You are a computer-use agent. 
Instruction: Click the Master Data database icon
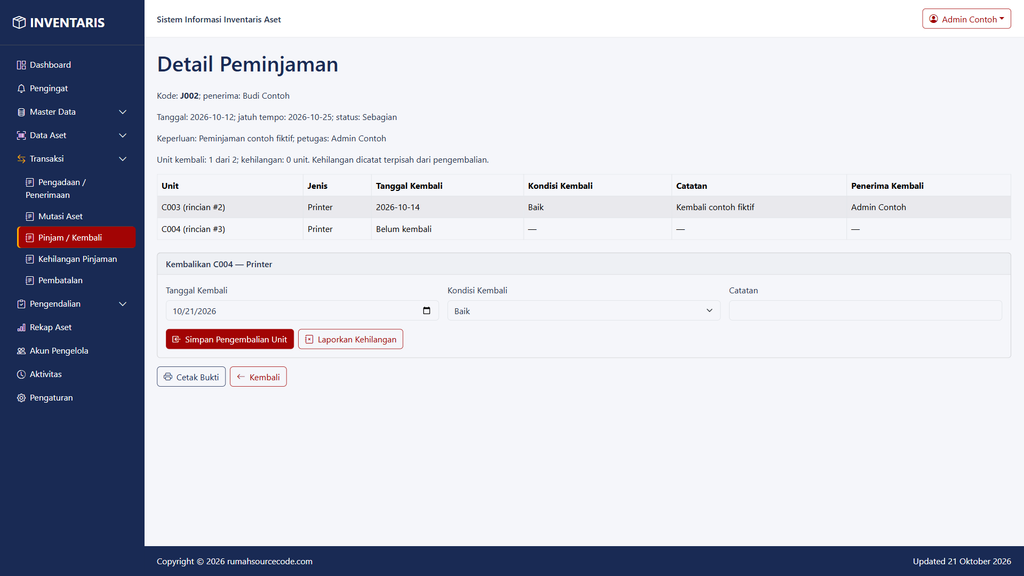point(21,112)
